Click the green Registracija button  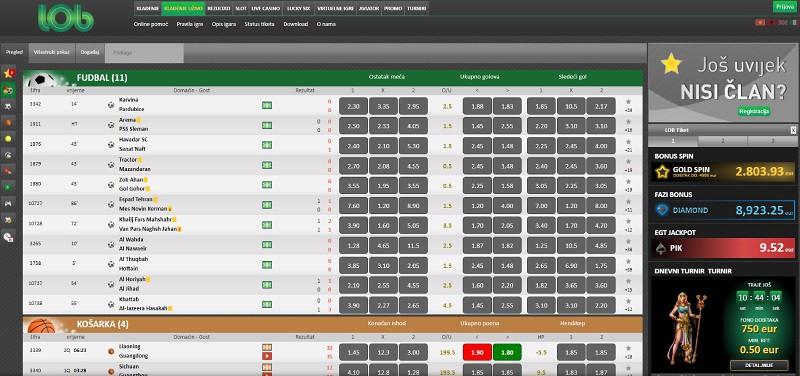pos(754,111)
